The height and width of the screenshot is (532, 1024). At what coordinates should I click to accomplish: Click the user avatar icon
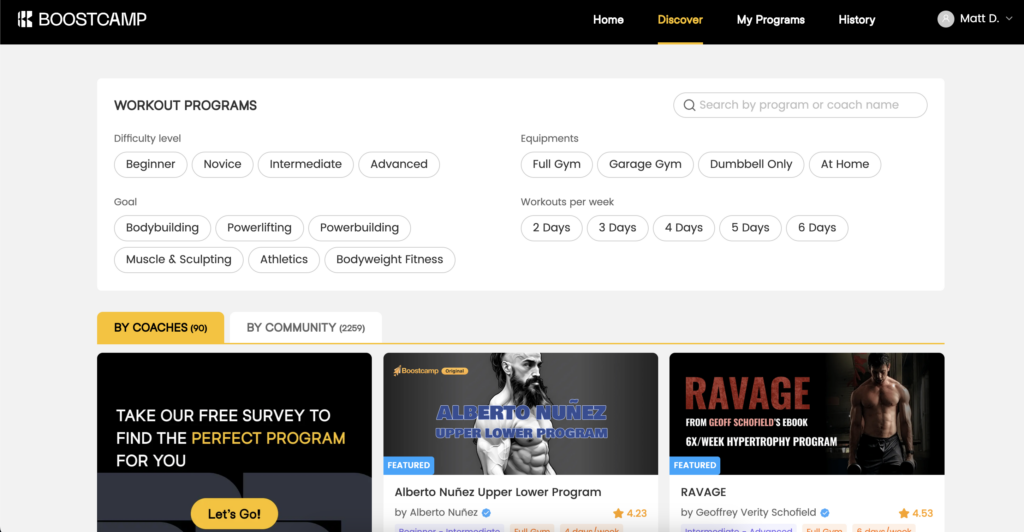click(946, 19)
